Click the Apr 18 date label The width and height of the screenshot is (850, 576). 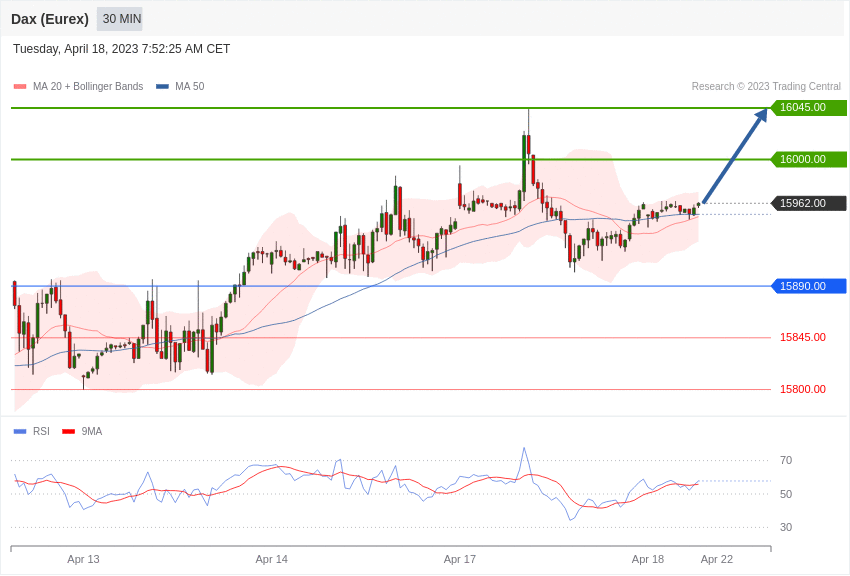(648, 559)
